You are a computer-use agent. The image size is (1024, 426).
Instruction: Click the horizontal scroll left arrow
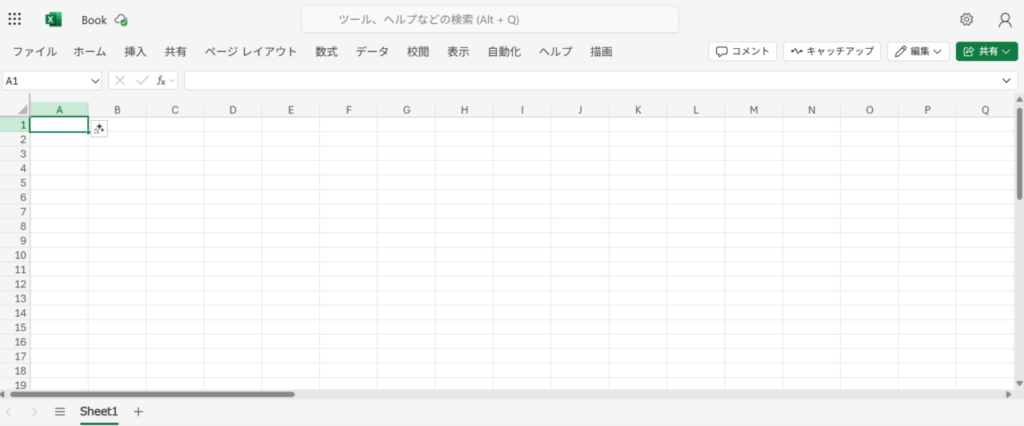pos(3,395)
